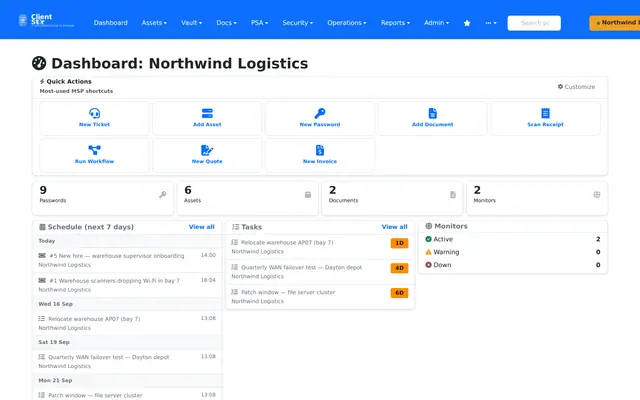Click the list icon by Tasks heading
The image size is (640, 400).
(x=236, y=227)
